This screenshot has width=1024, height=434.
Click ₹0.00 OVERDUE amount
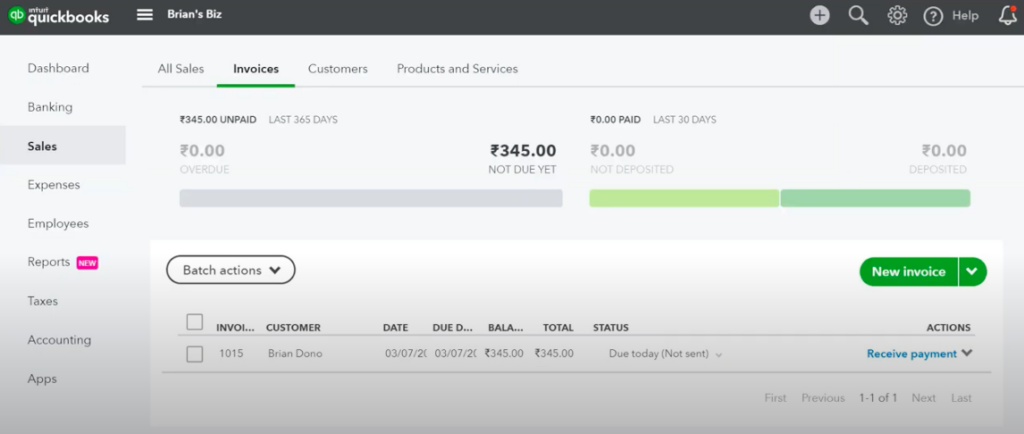point(202,151)
